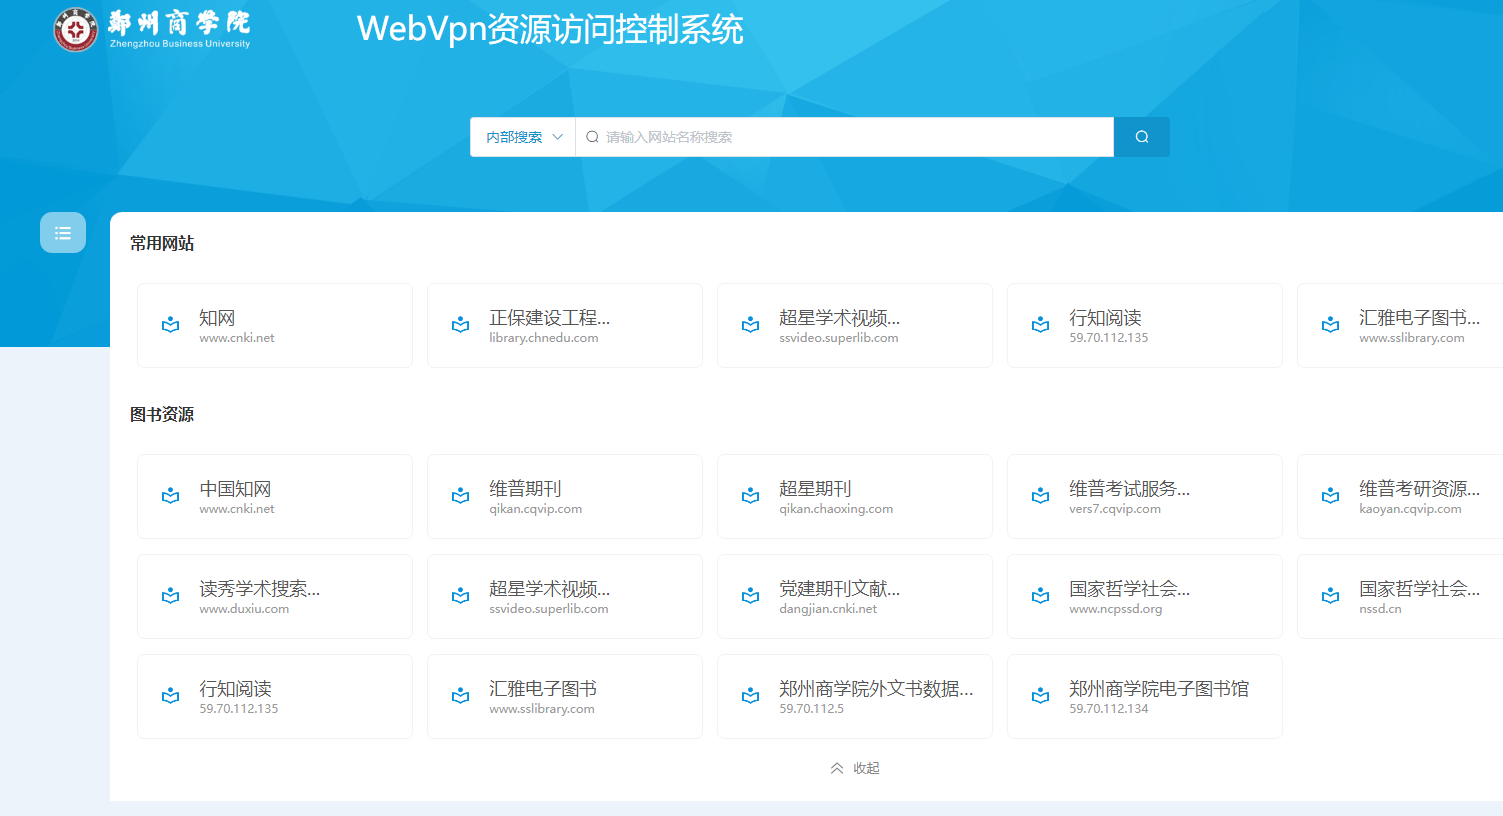The width and height of the screenshot is (1503, 816).
Task: Open the 超星期刊 card
Action: coord(855,497)
